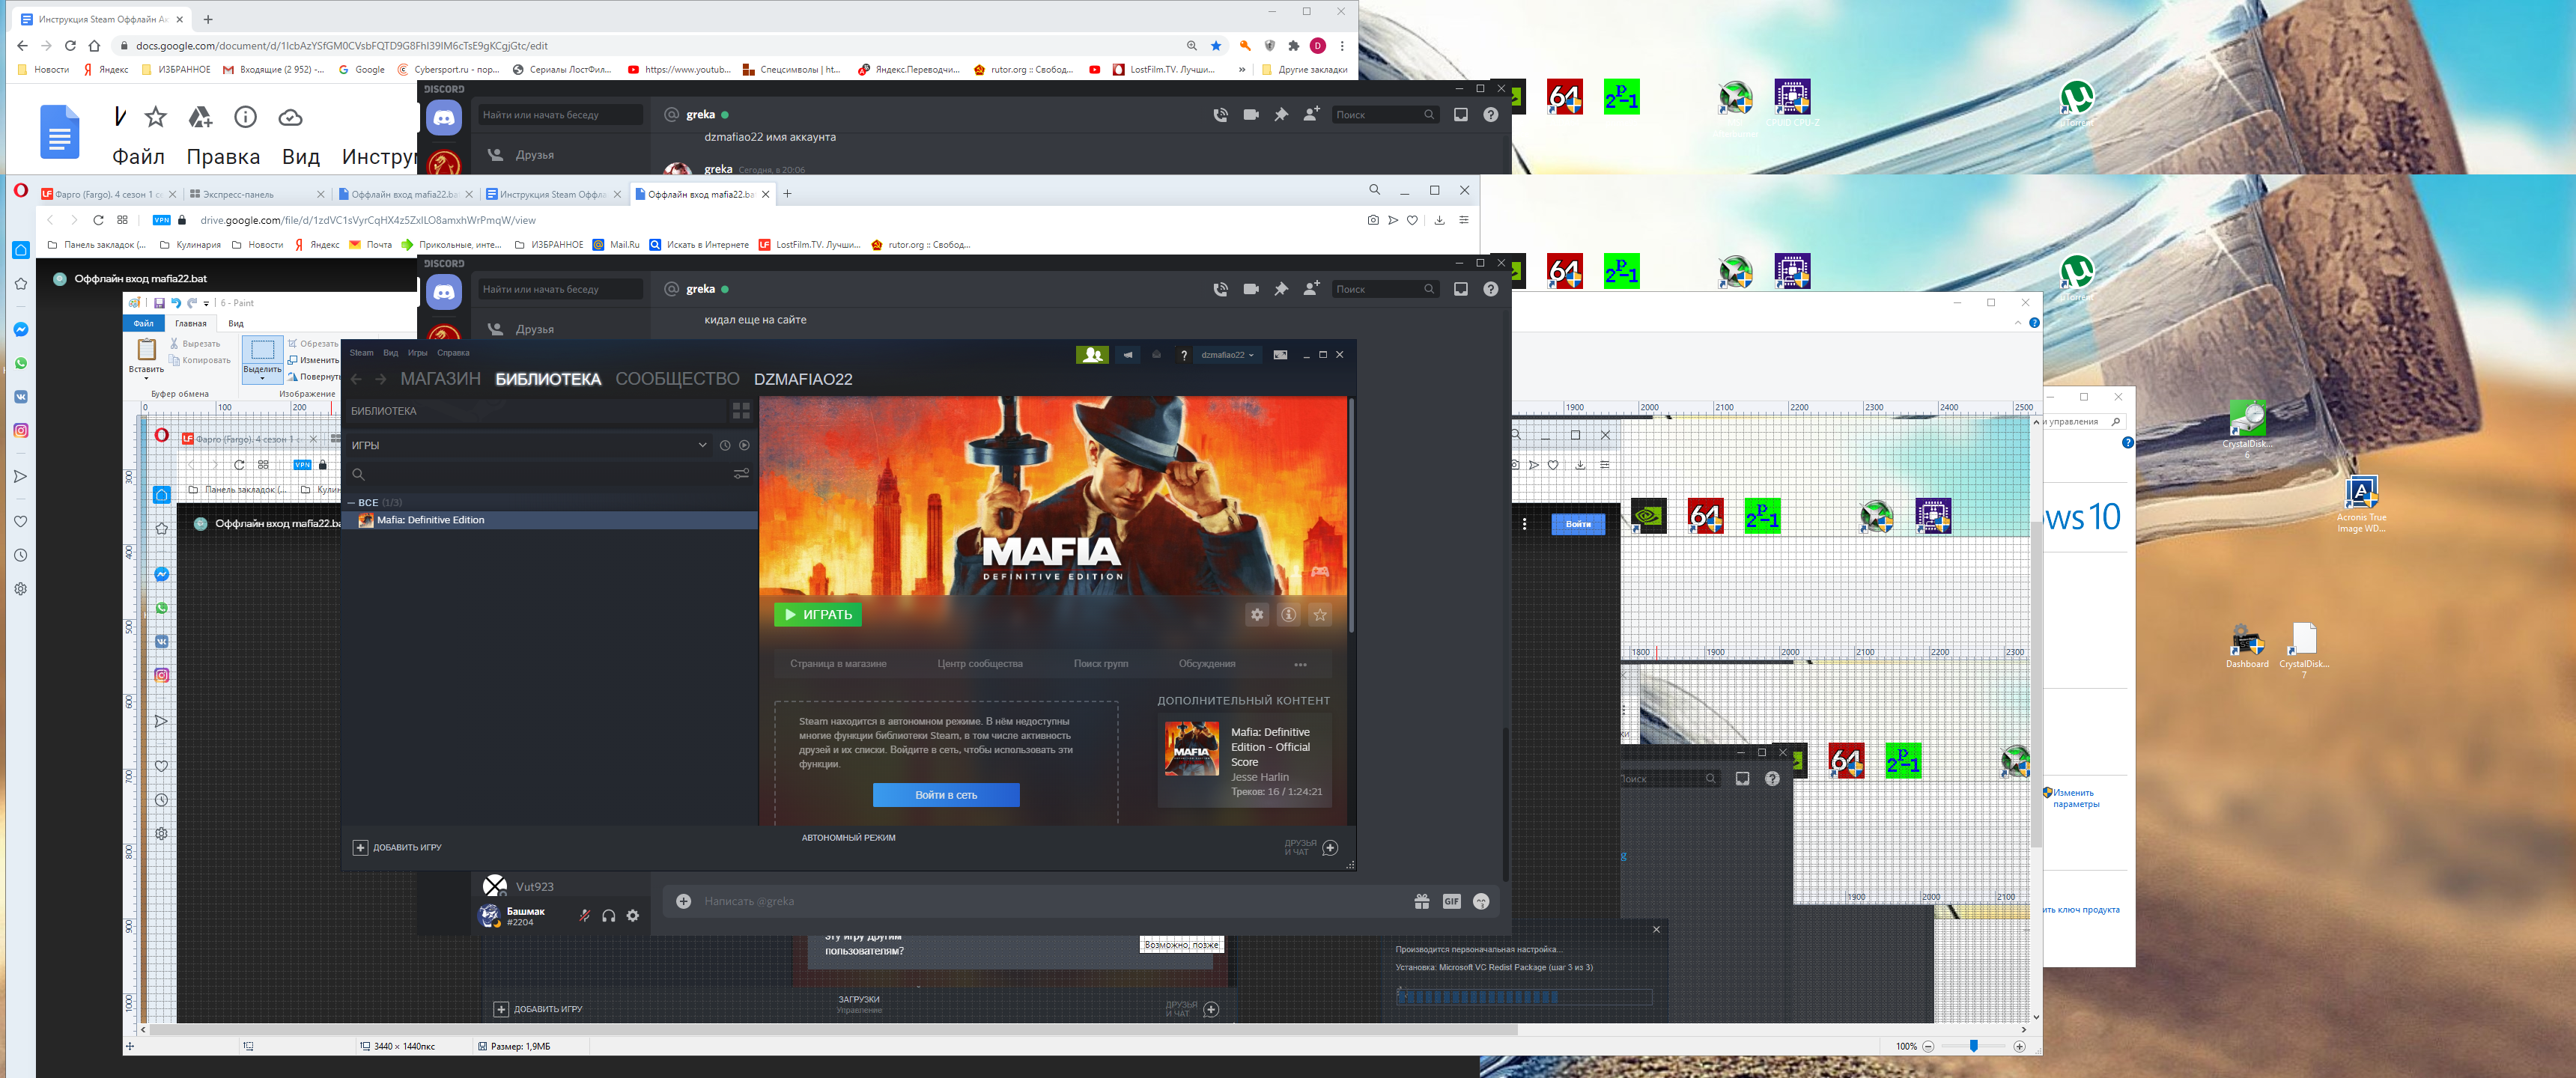
Task: Open Discord user settings gear beside Башмак
Action: point(633,915)
